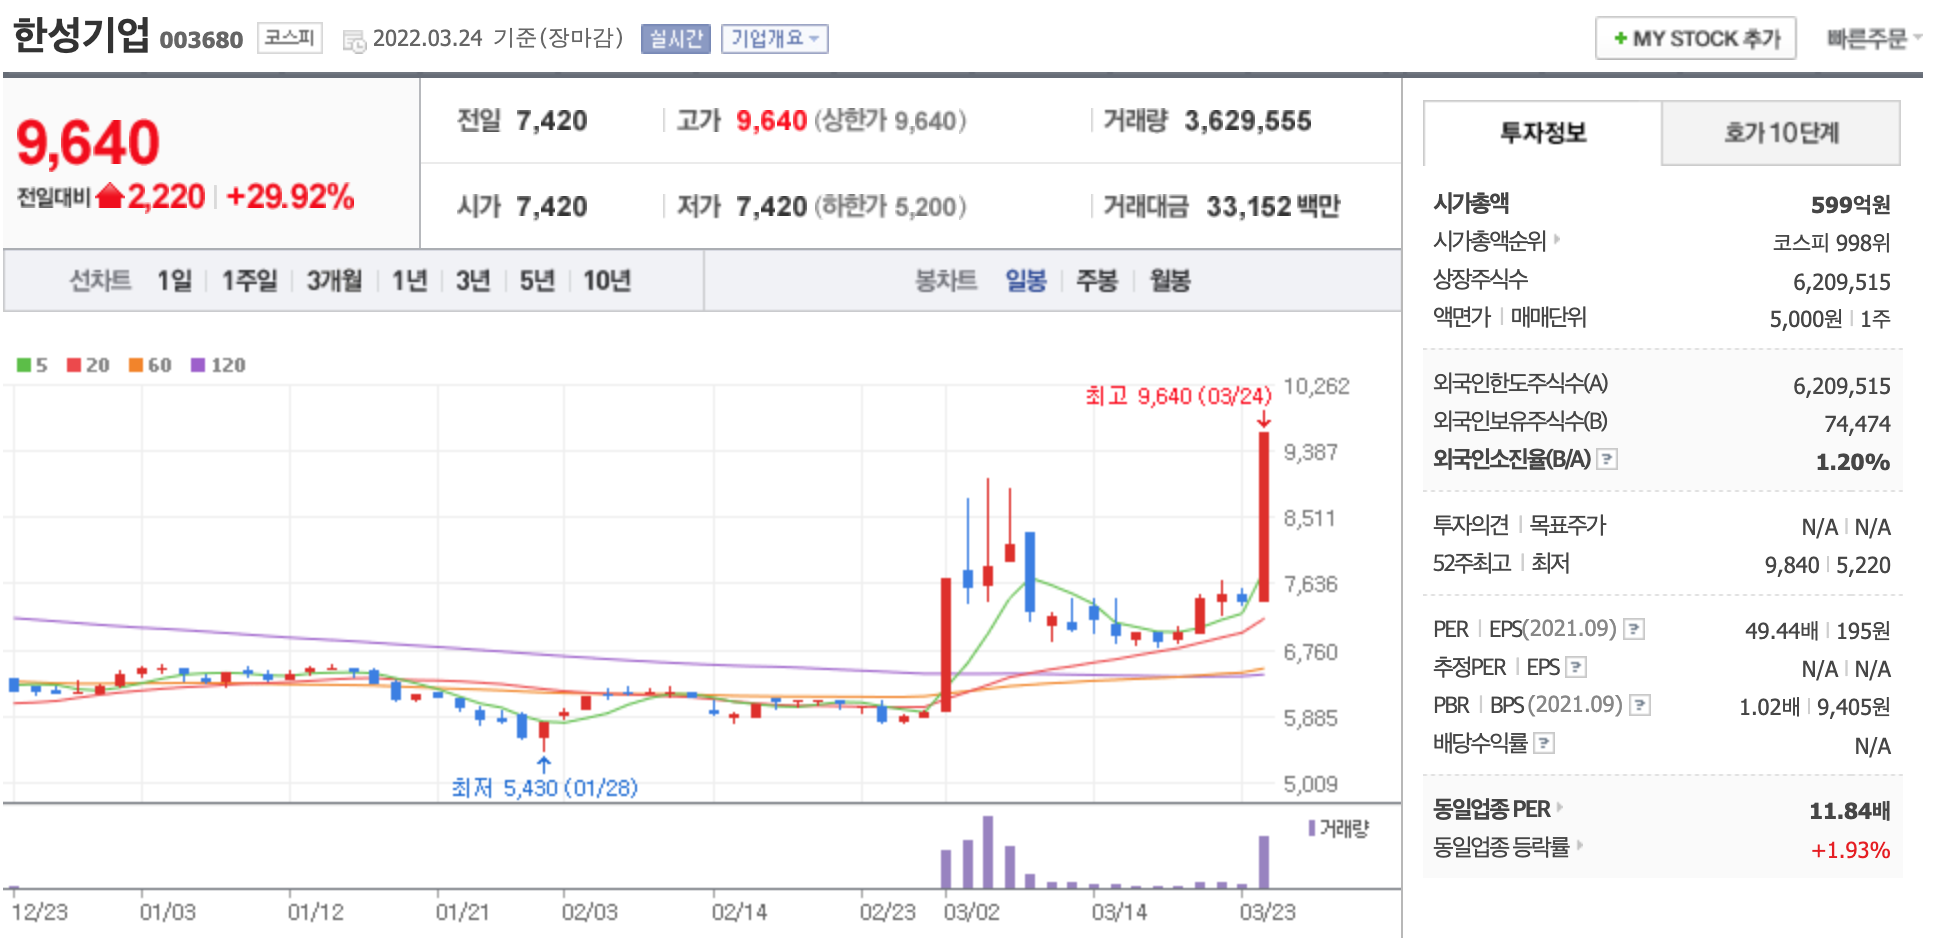Click 외국인소진율 value 1.20%
This screenshot has height=938, width=1938.
1853,462
